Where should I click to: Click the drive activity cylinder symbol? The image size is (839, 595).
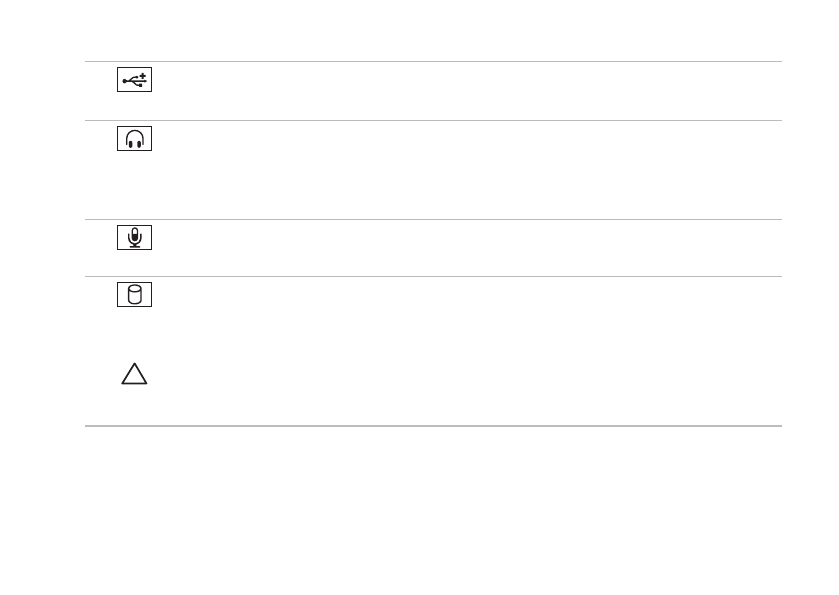coord(134,295)
